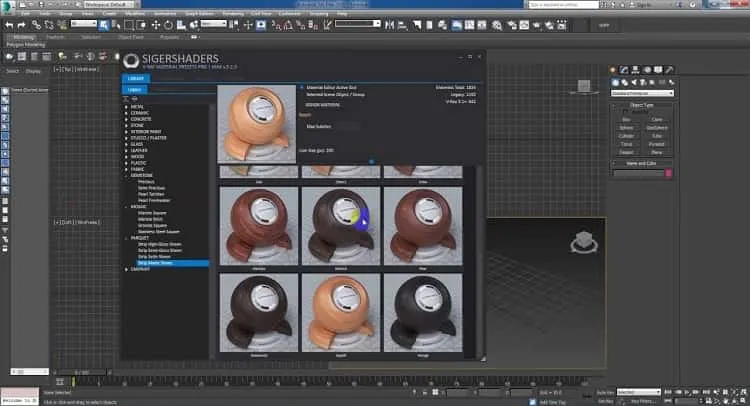750x406 pixels.
Task: Click the SigerShaders material grid scrollbar
Action: (x=479, y=262)
